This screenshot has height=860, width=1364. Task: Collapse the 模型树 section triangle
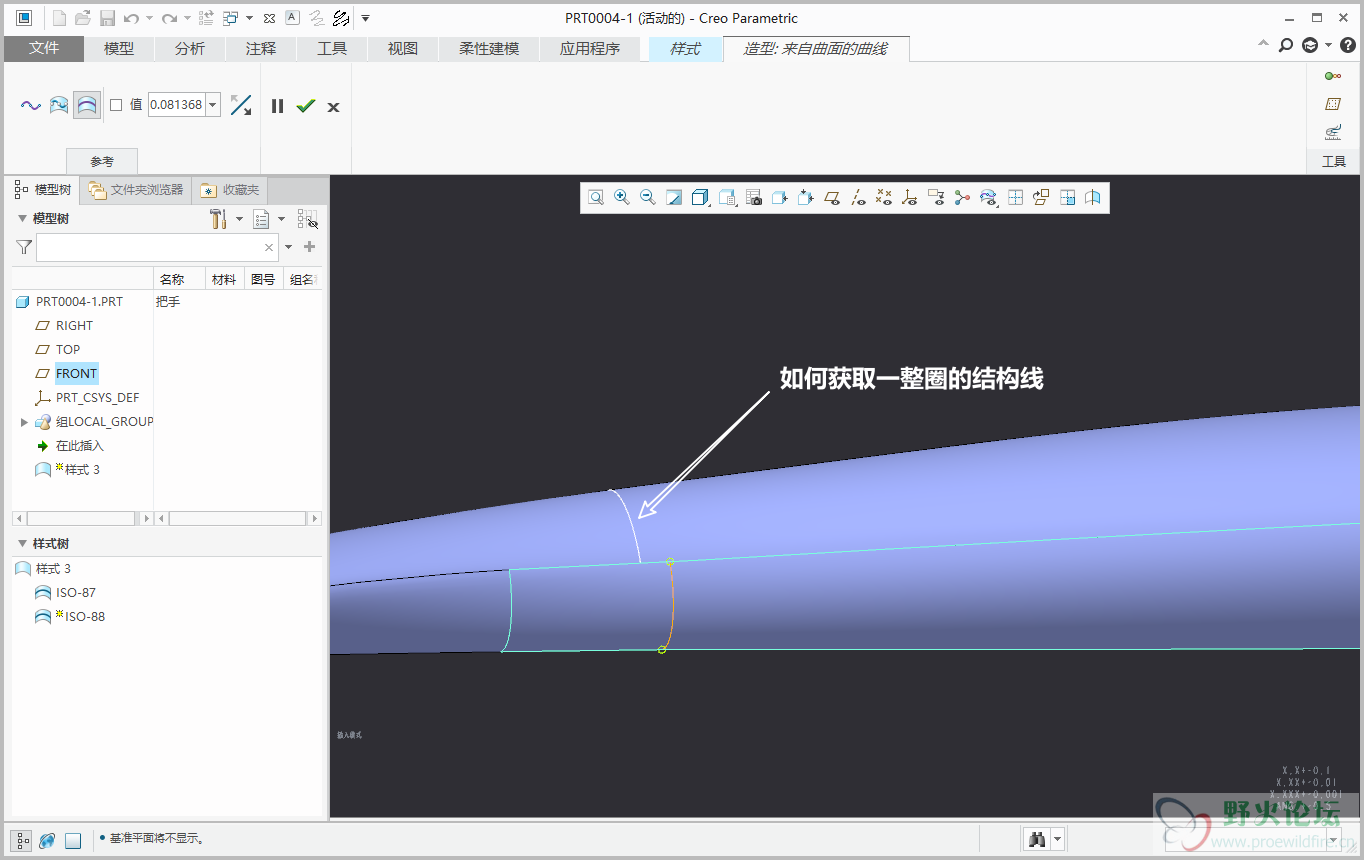[x=23, y=219]
